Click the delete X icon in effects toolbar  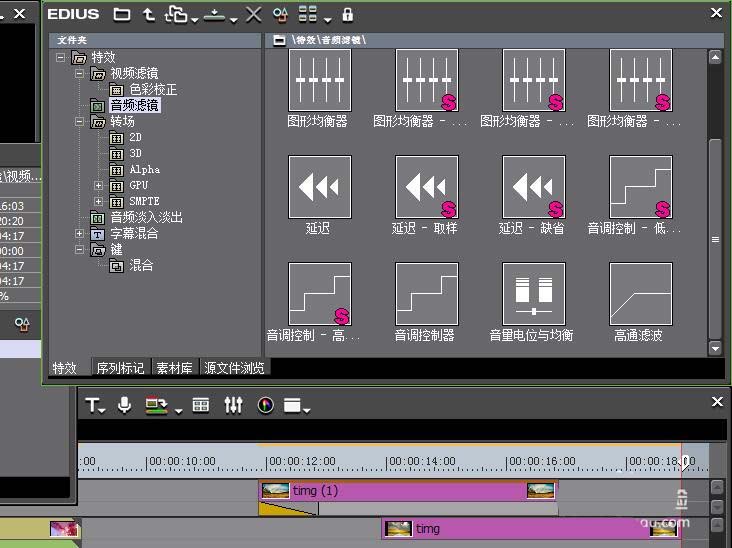(x=253, y=14)
